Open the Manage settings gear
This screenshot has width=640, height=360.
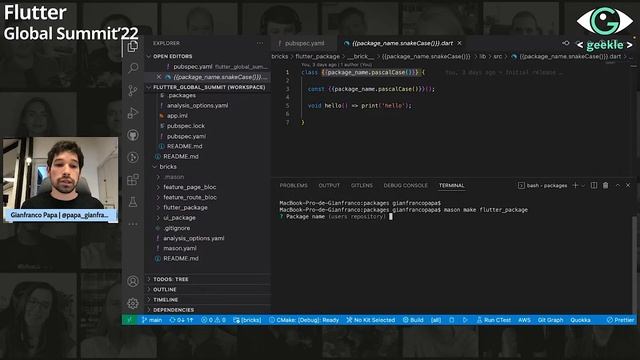tap(133, 303)
